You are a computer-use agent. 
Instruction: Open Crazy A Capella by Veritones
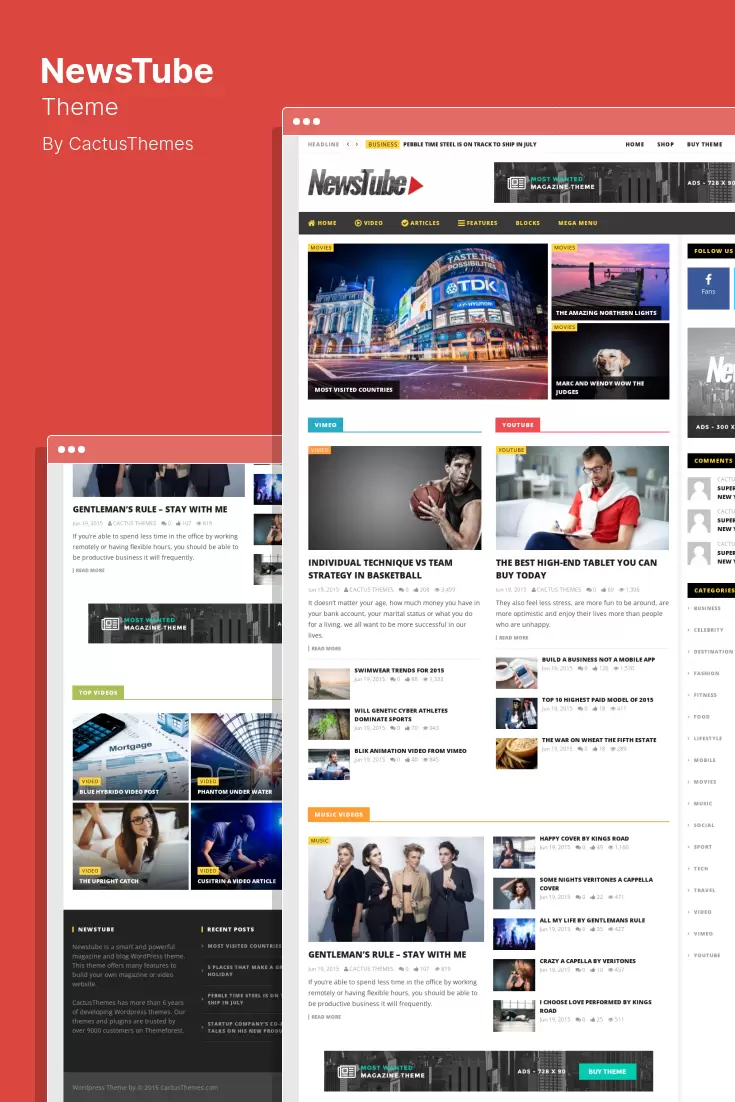pyautogui.click(x=587, y=961)
